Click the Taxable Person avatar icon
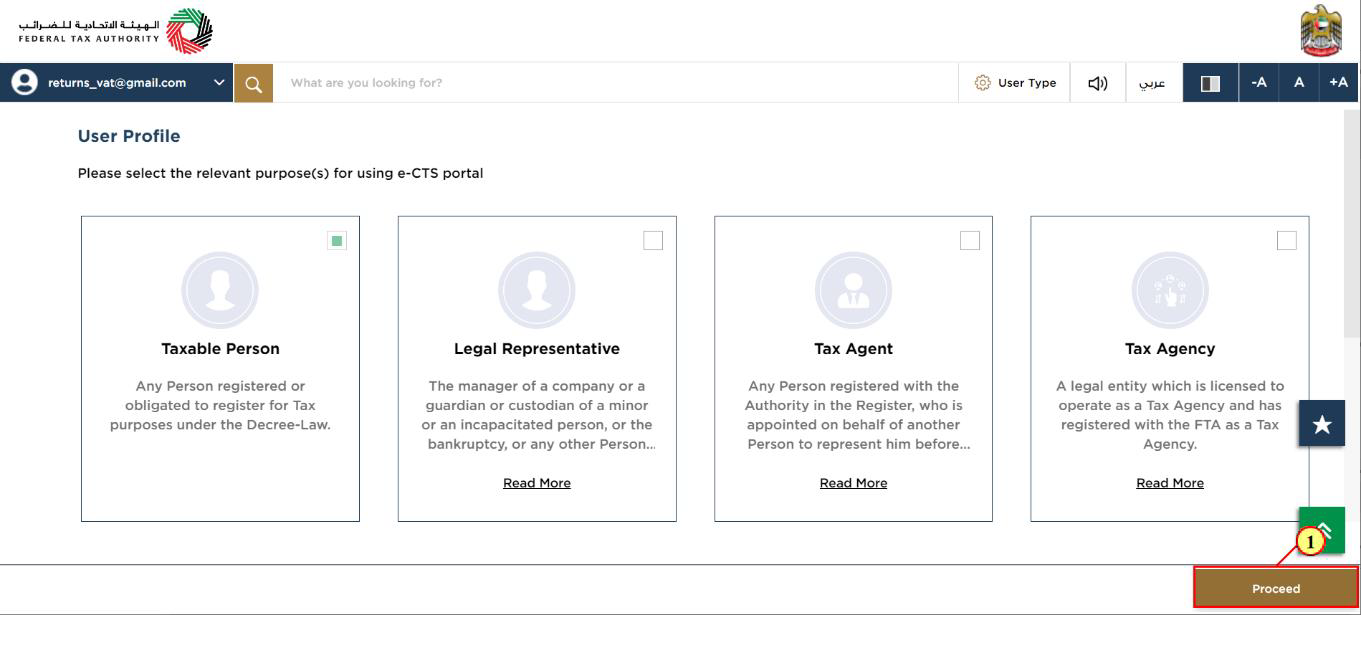This screenshot has height=648, width=1361. click(220, 290)
